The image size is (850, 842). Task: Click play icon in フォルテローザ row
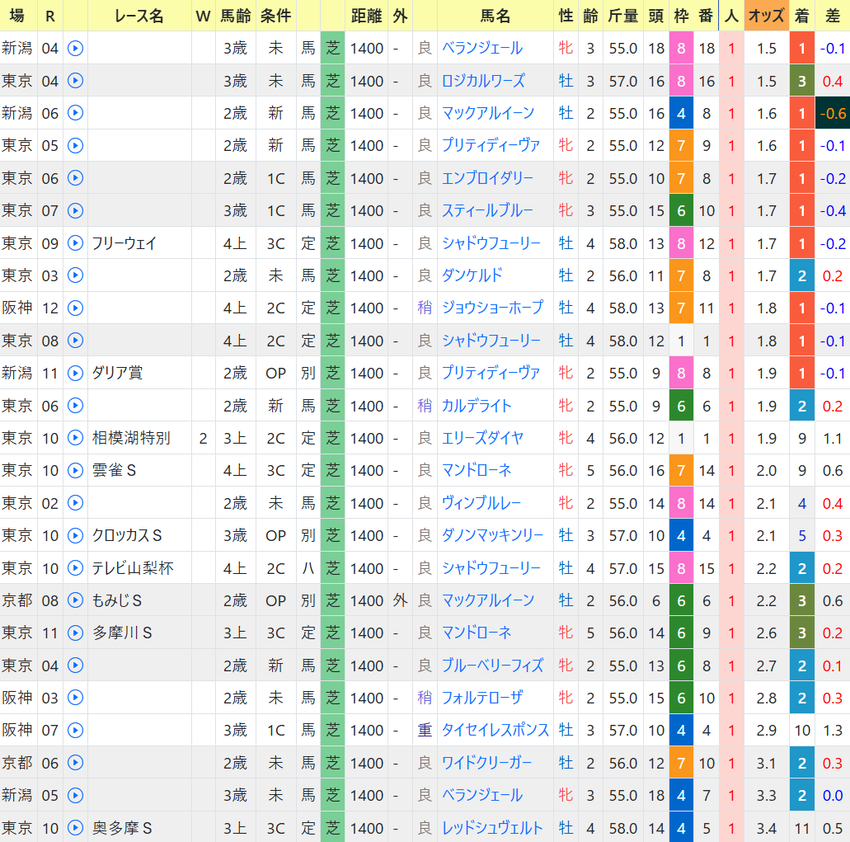click(75, 698)
